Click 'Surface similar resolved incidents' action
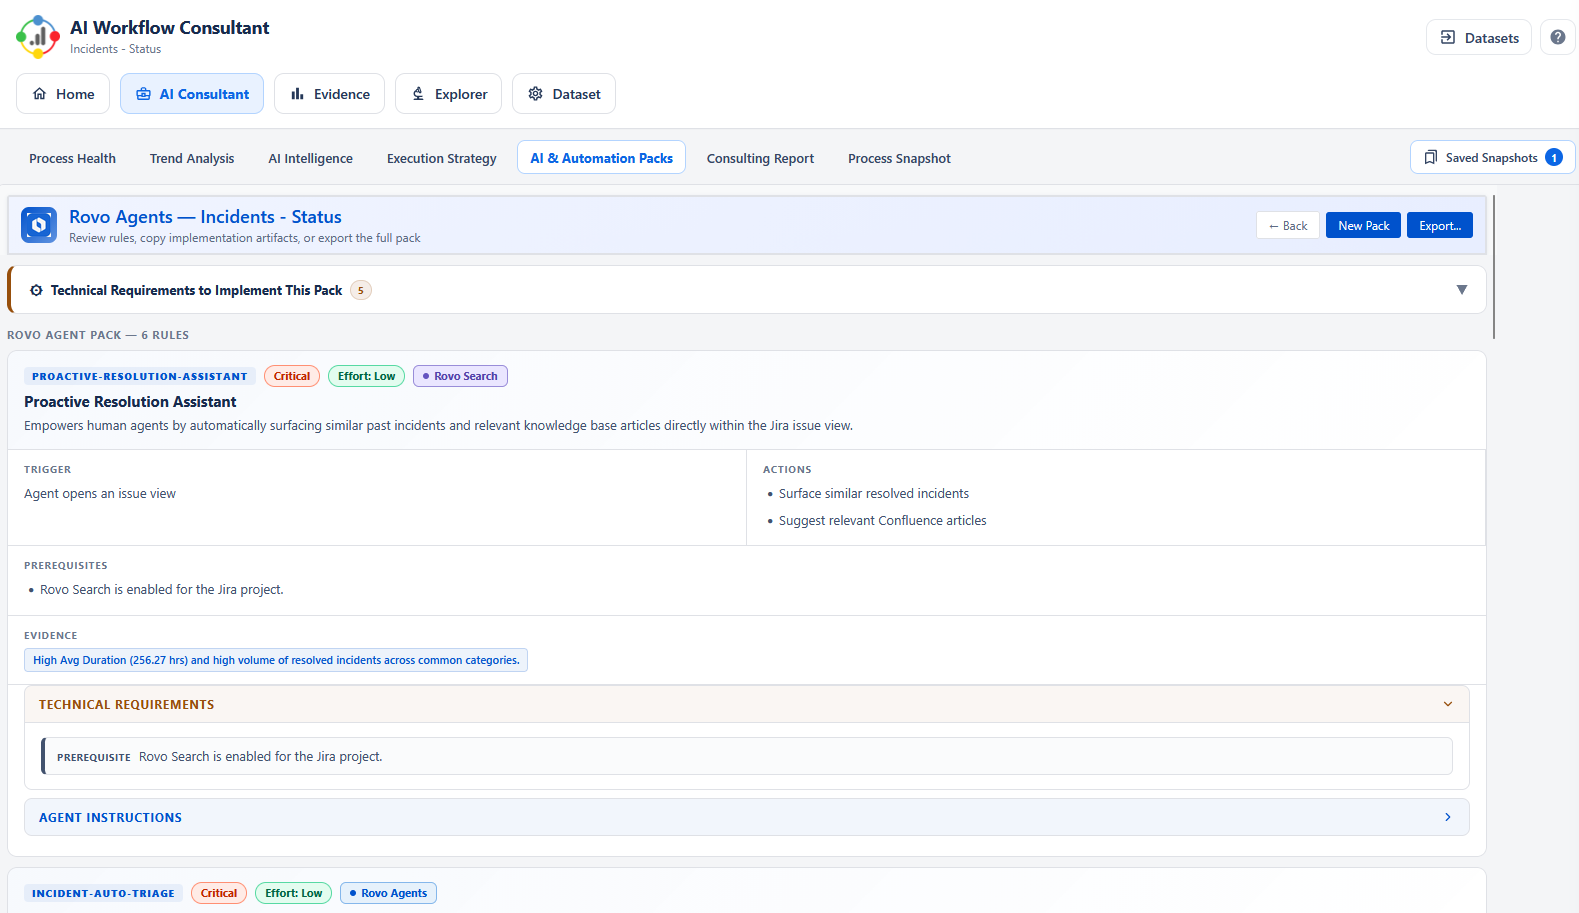This screenshot has height=913, width=1579. pos(874,493)
